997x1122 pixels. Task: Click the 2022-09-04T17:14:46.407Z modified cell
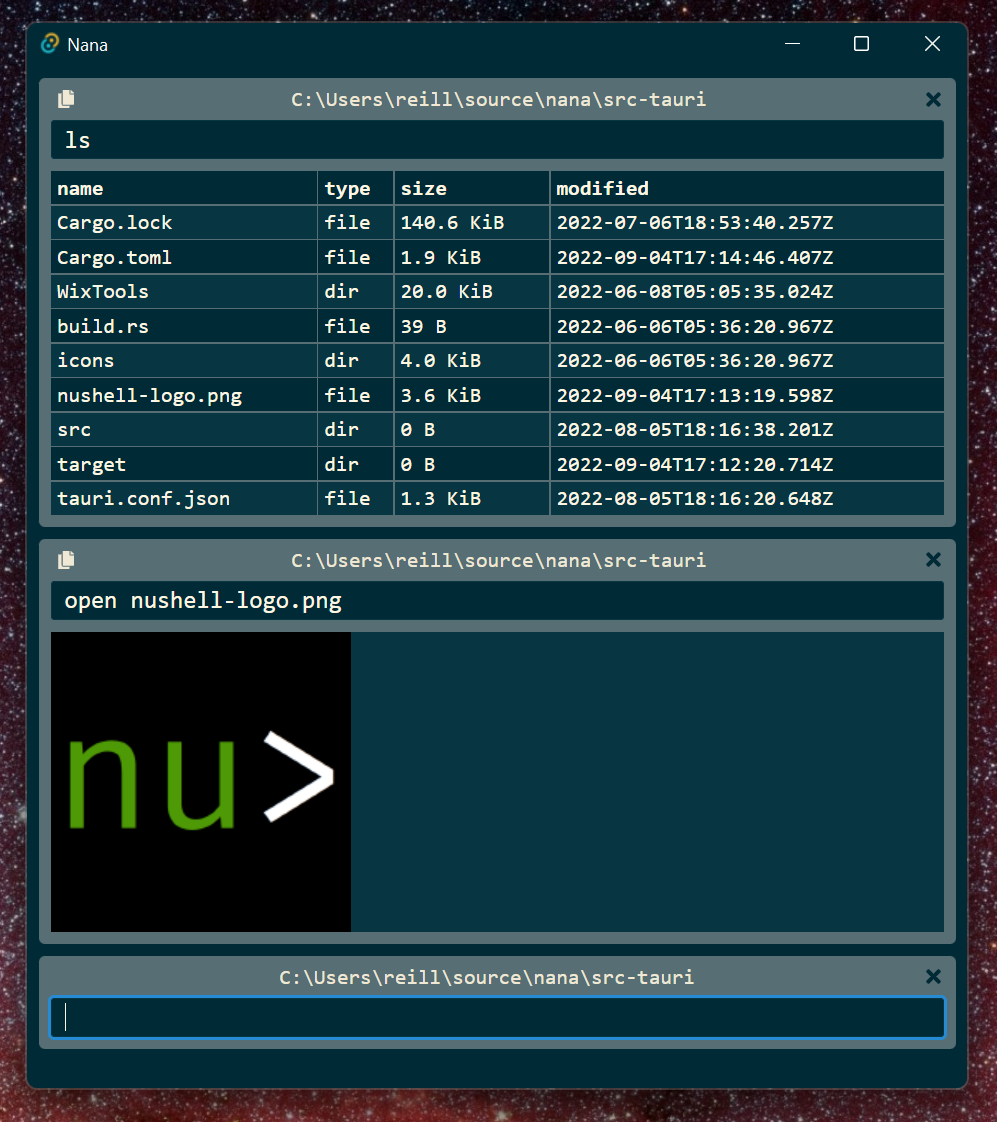click(747, 257)
